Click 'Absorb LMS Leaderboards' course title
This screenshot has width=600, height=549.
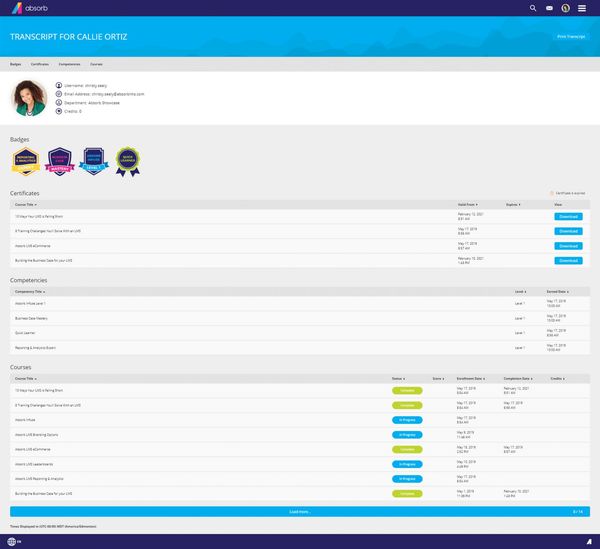pos(34,464)
